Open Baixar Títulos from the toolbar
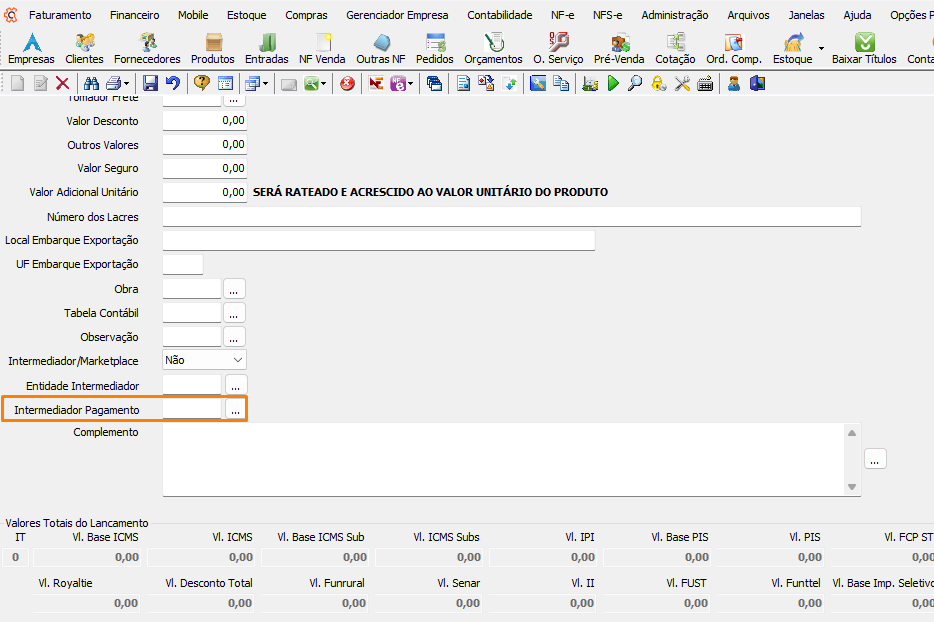The height and width of the screenshot is (622, 934). point(864,49)
